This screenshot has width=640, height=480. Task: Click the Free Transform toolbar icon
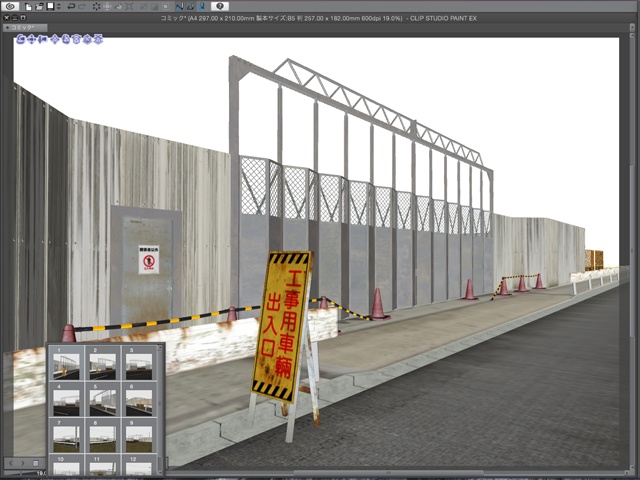(x=129, y=6)
